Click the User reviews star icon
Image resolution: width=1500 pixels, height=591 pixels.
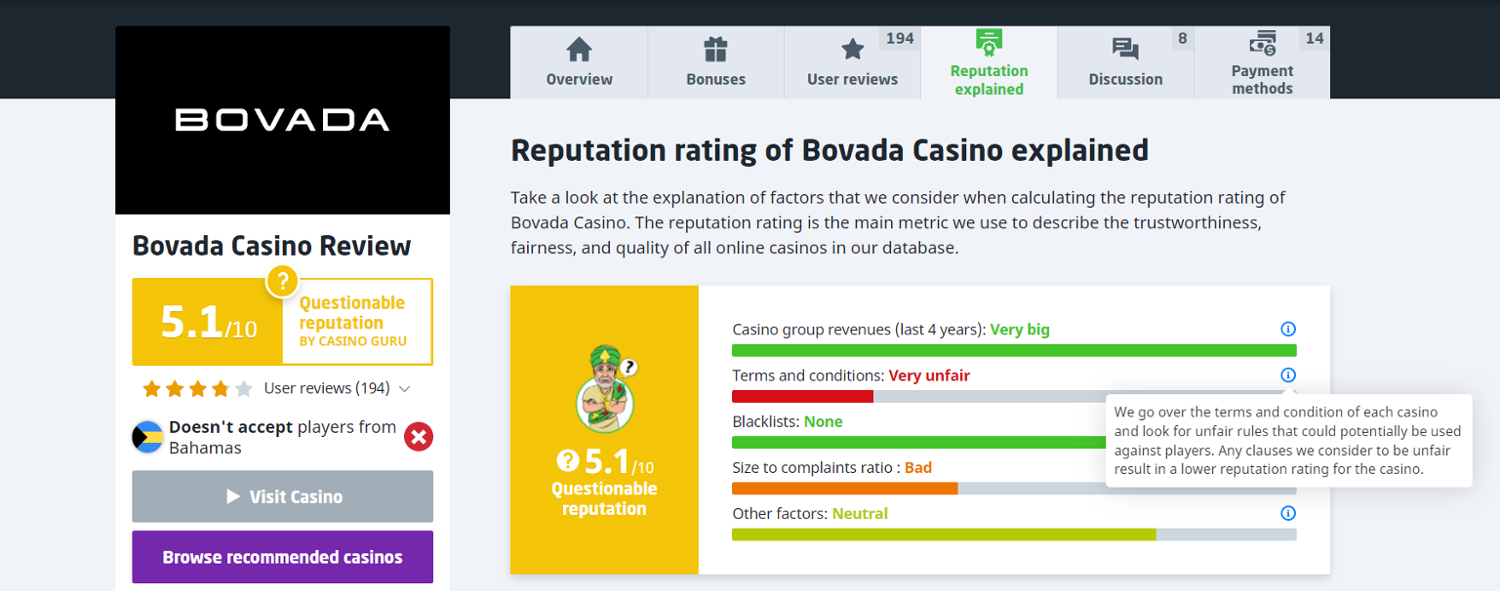point(852,49)
